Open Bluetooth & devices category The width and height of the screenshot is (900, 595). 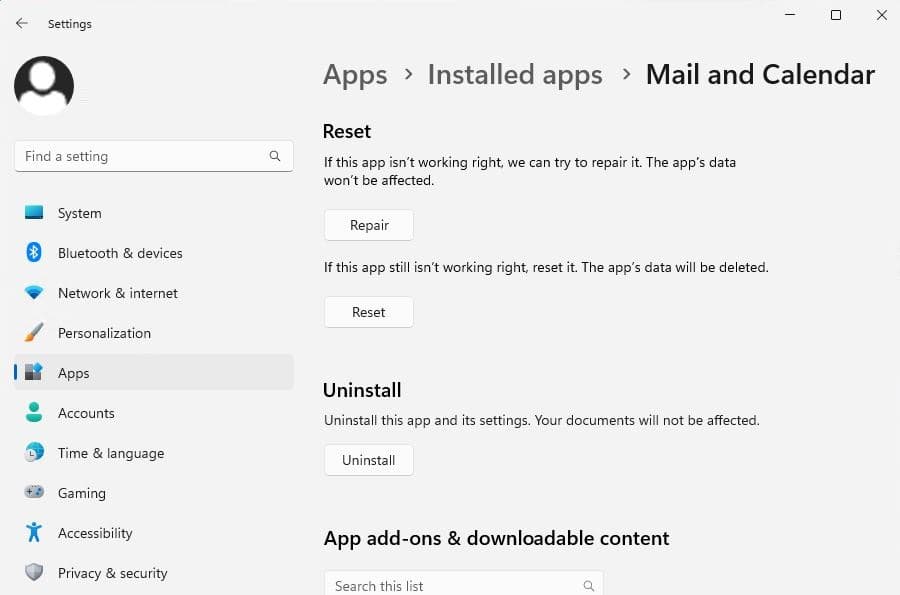click(154, 253)
